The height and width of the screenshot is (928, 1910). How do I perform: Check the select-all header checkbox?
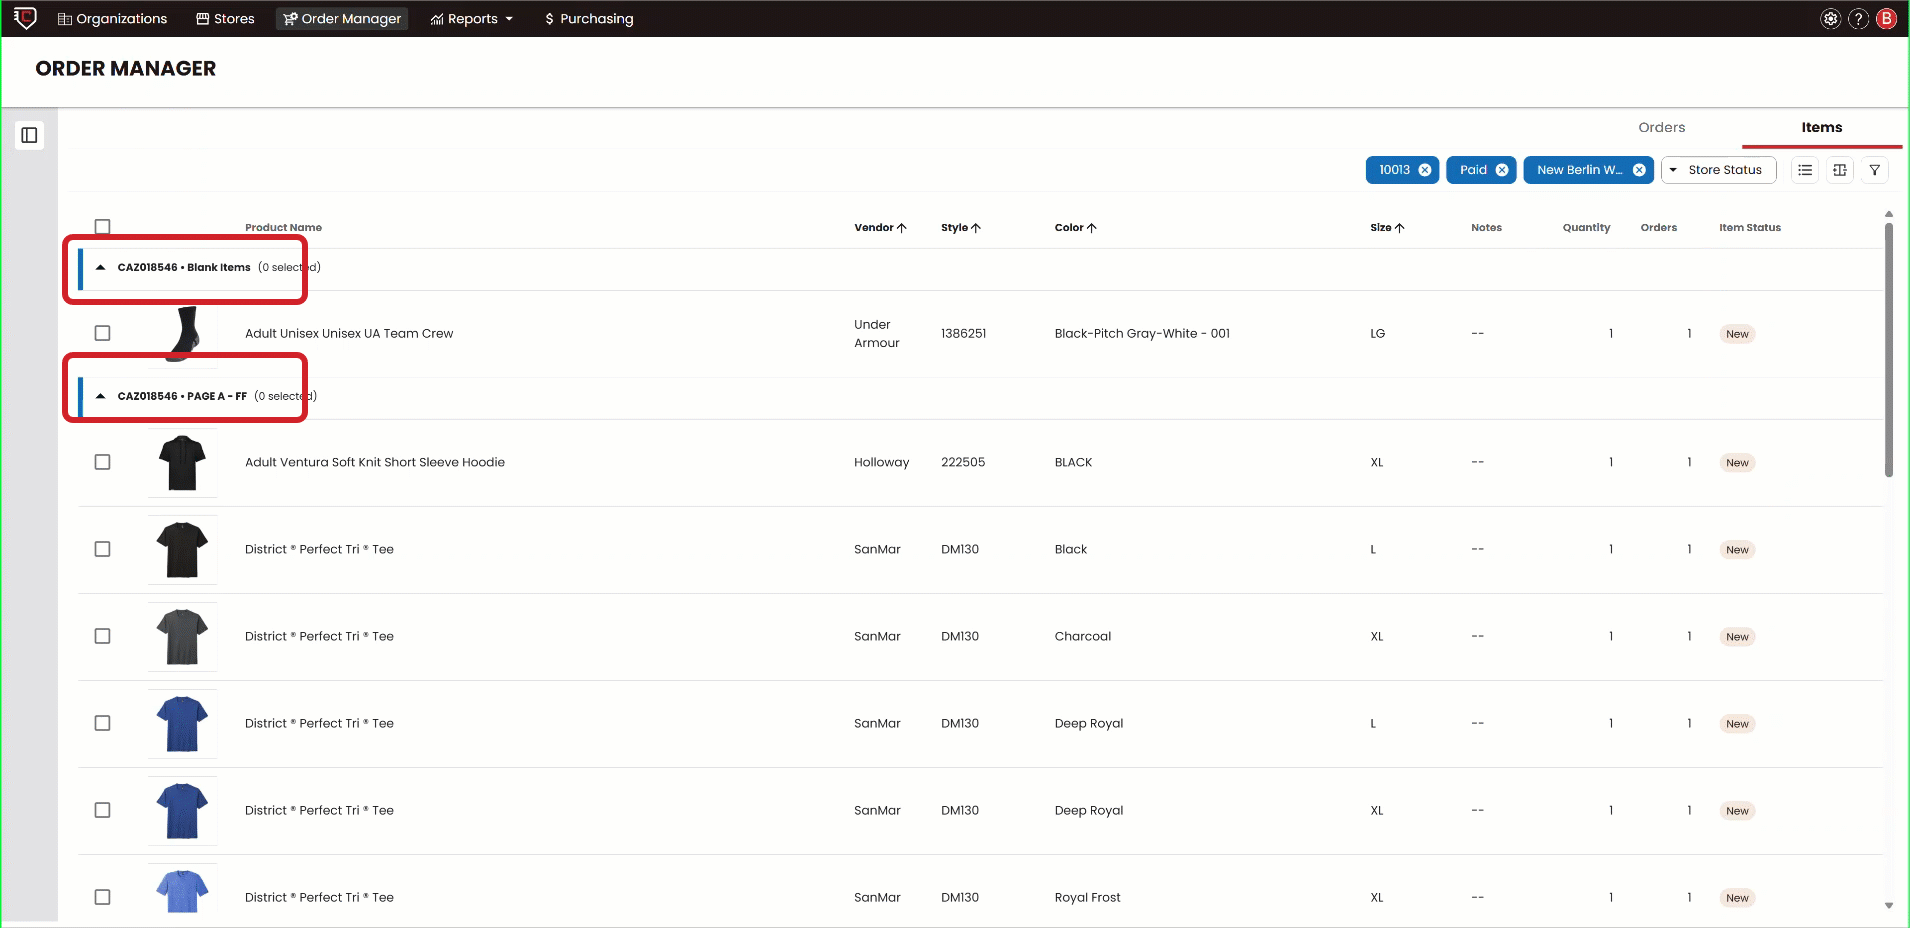(x=102, y=227)
